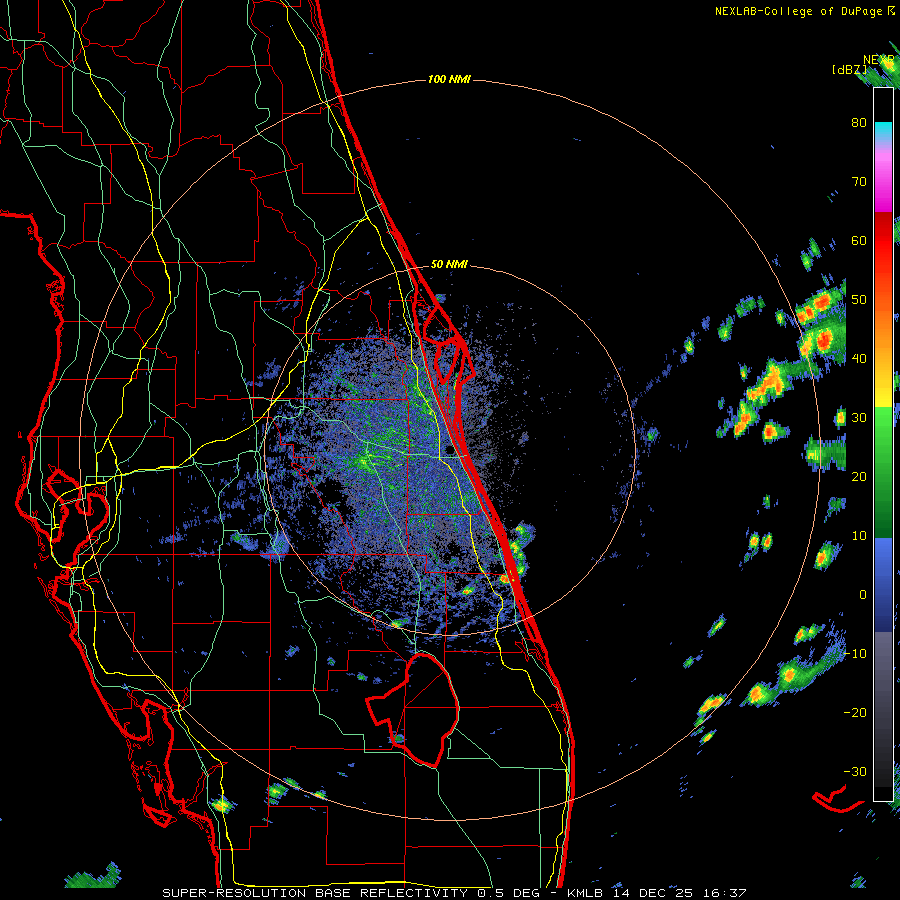Click the -30 value on the dBZ scale
Viewport: 900px width, 900px height.
855,771
